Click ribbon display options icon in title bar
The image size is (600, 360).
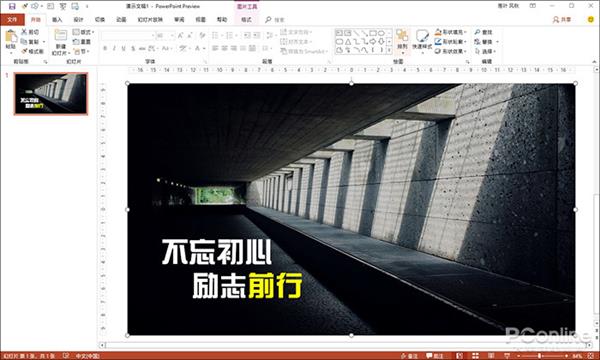[533, 6]
